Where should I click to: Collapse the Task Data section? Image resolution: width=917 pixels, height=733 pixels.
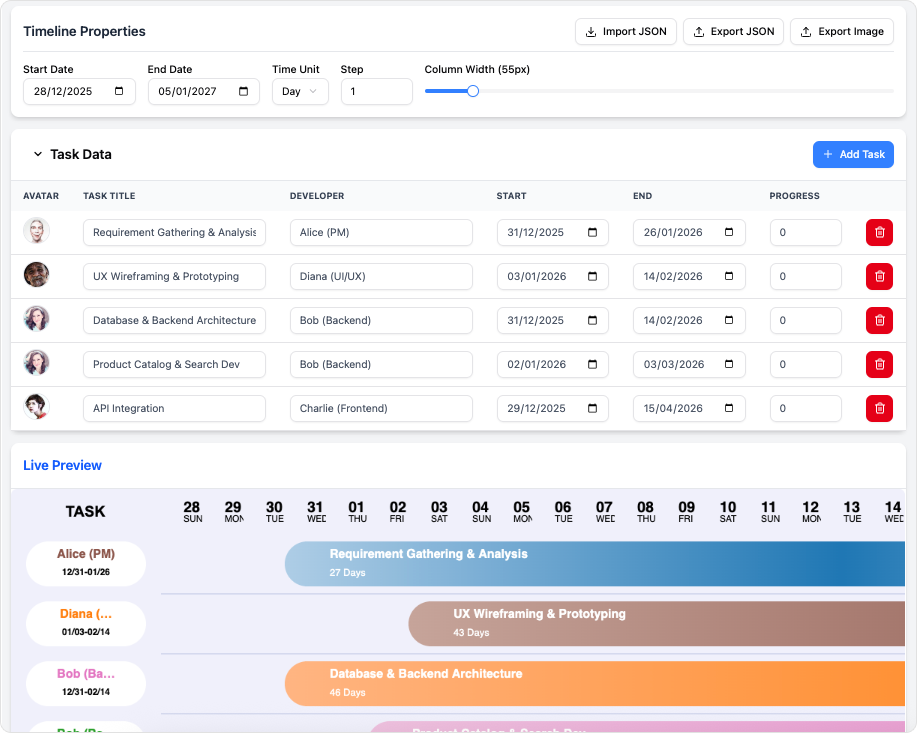coord(38,155)
